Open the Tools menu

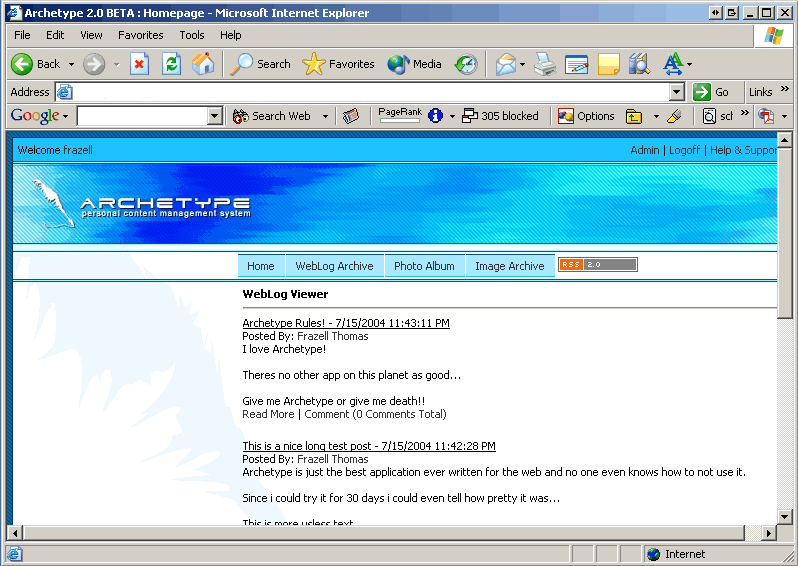pos(192,35)
